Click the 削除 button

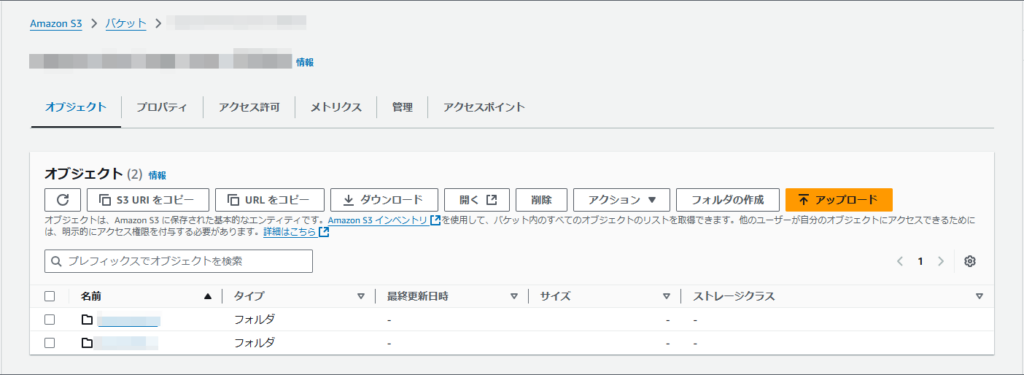point(541,199)
